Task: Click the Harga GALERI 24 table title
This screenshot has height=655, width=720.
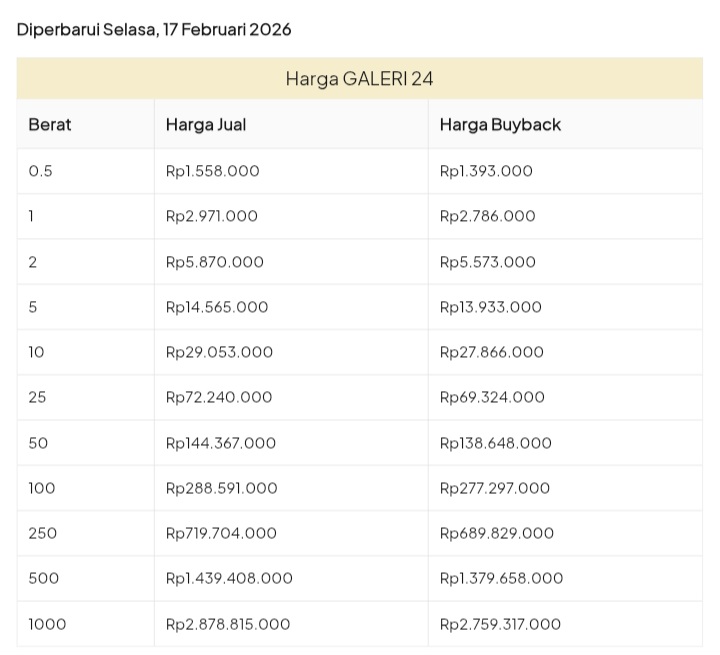Action: click(x=359, y=79)
